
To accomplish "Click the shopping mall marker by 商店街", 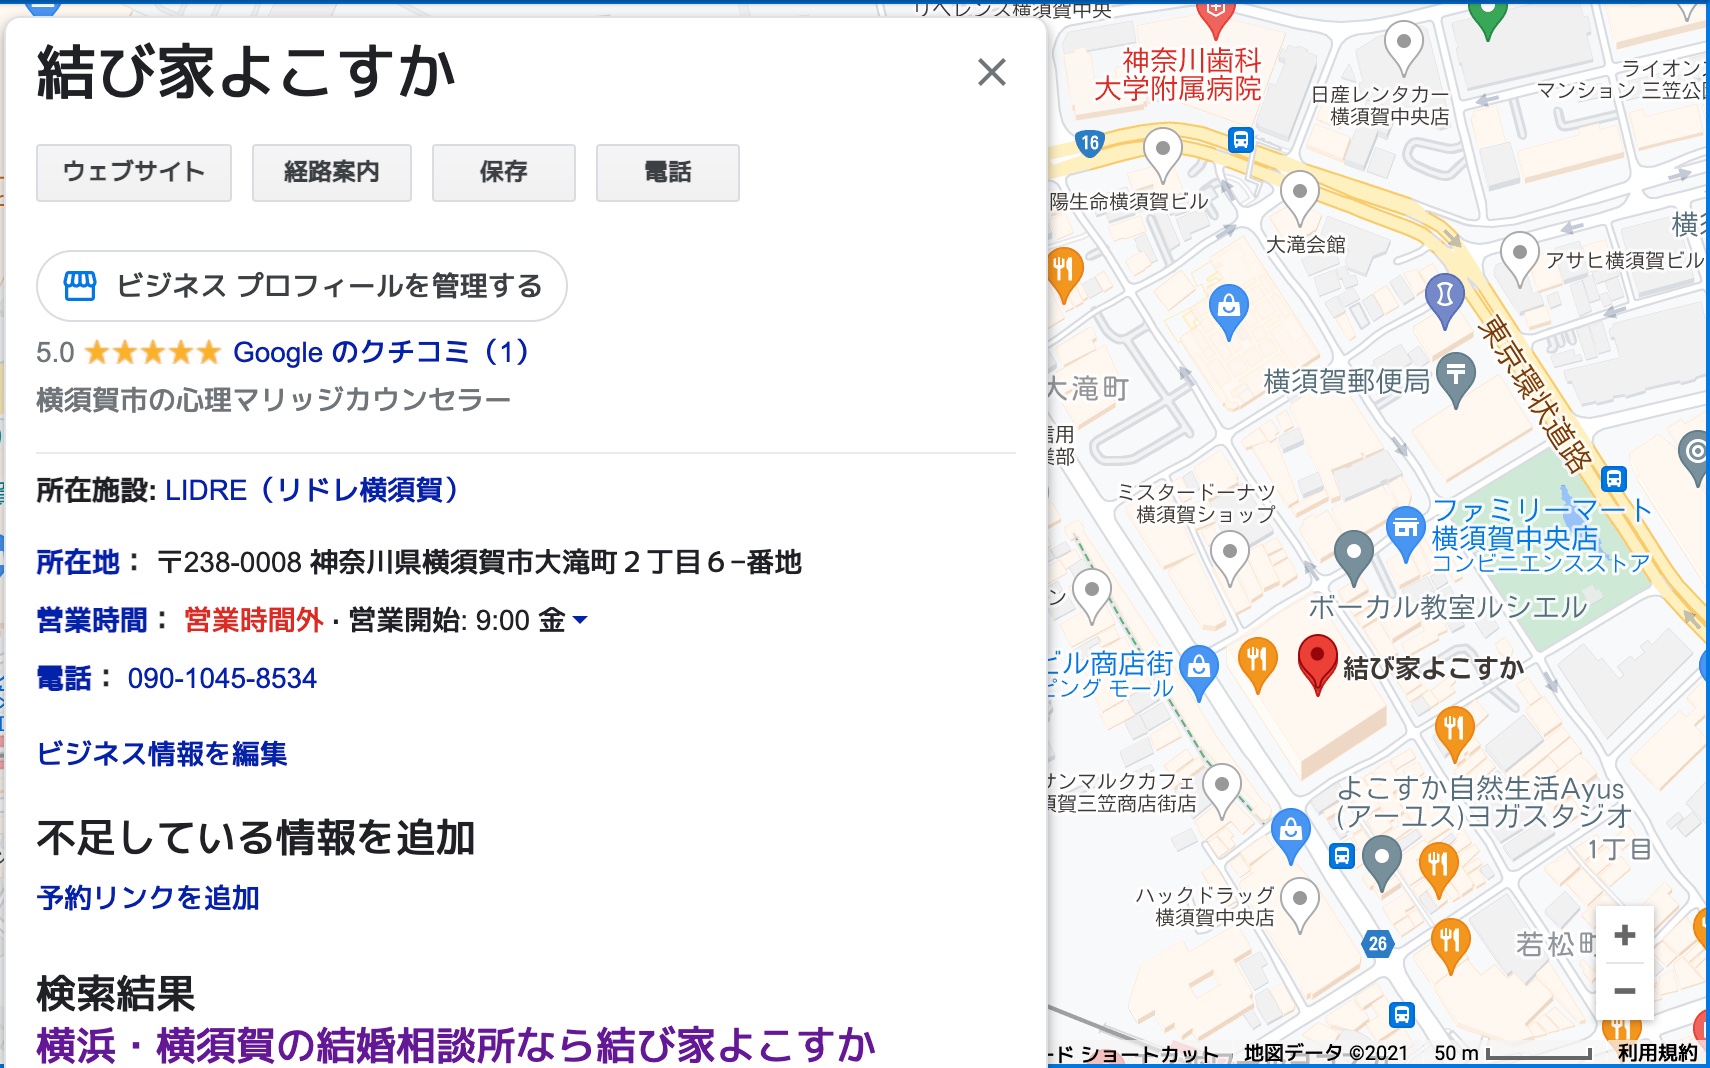I will [x=1199, y=670].
